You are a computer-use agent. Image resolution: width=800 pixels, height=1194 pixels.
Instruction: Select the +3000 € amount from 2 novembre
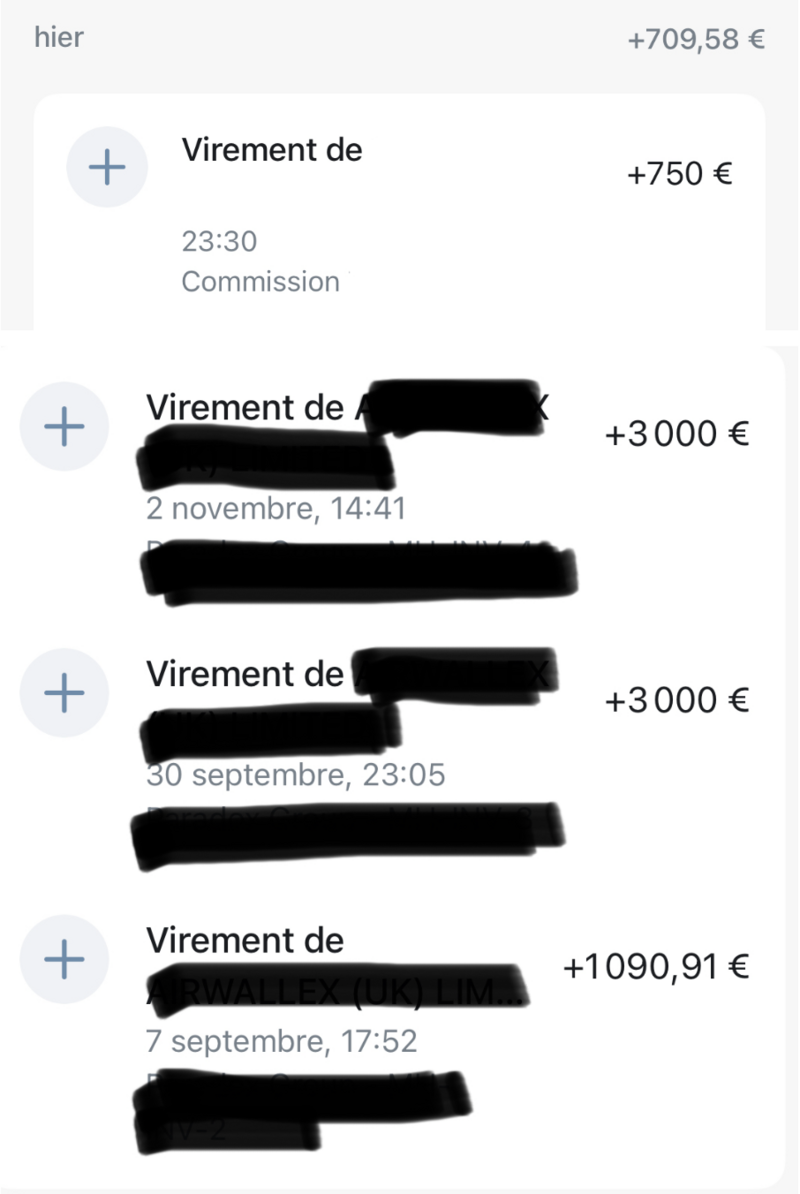tap(677, 434)
